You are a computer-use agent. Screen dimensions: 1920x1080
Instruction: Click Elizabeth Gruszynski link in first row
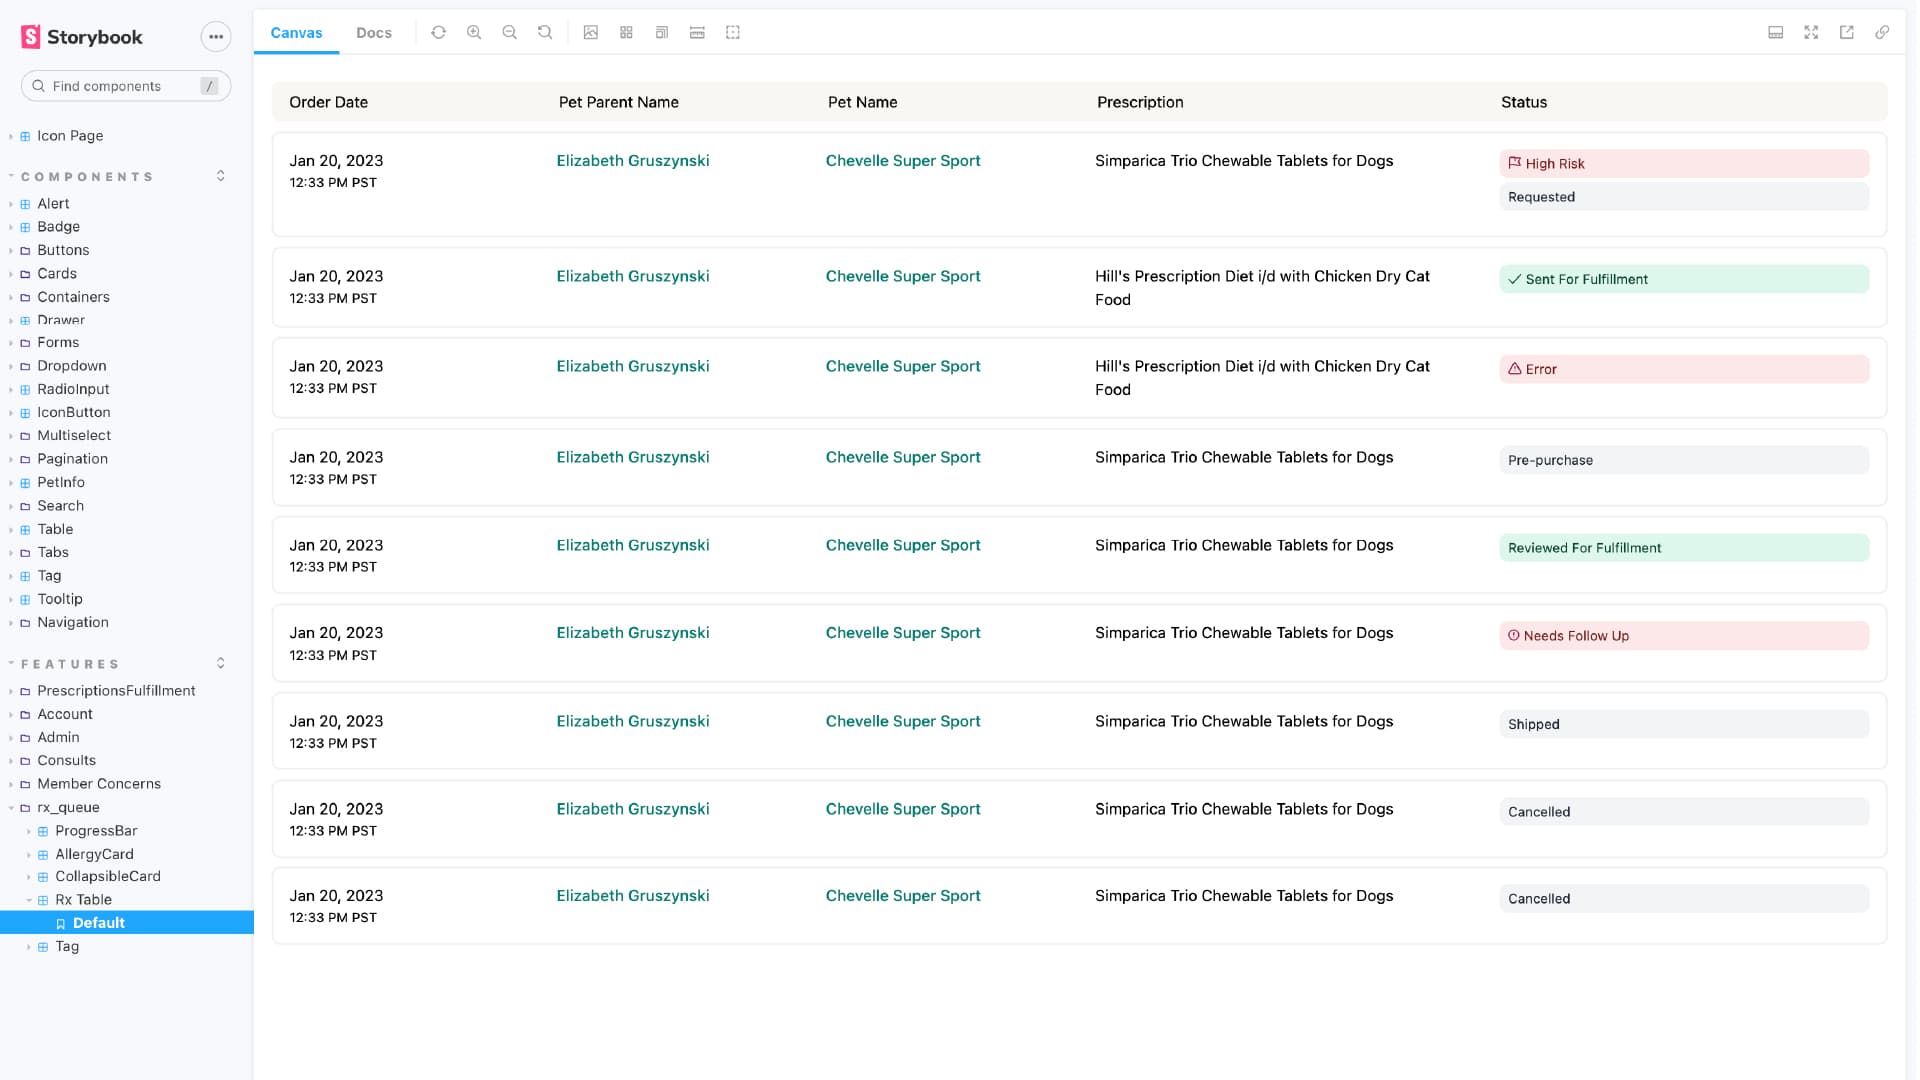click(x=634, y=161)
